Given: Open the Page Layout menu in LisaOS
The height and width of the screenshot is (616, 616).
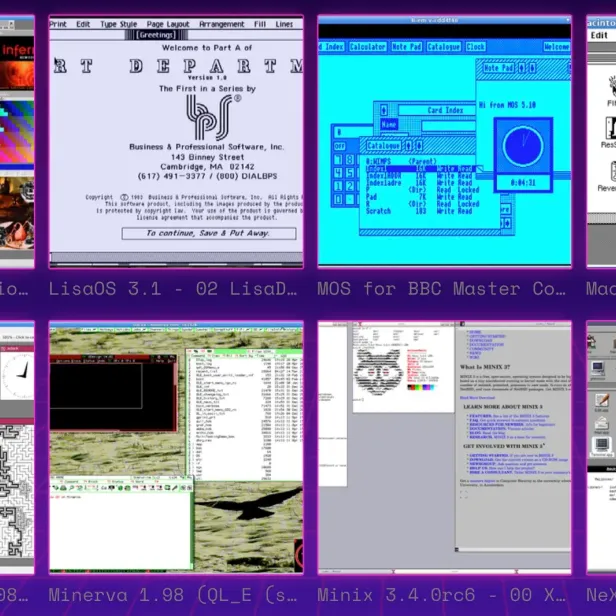Looking at the screenshot, I should (x=168, y=24).
